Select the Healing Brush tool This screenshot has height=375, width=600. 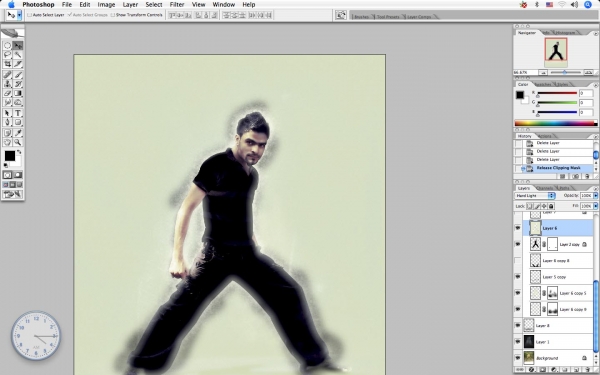[7, 75]
